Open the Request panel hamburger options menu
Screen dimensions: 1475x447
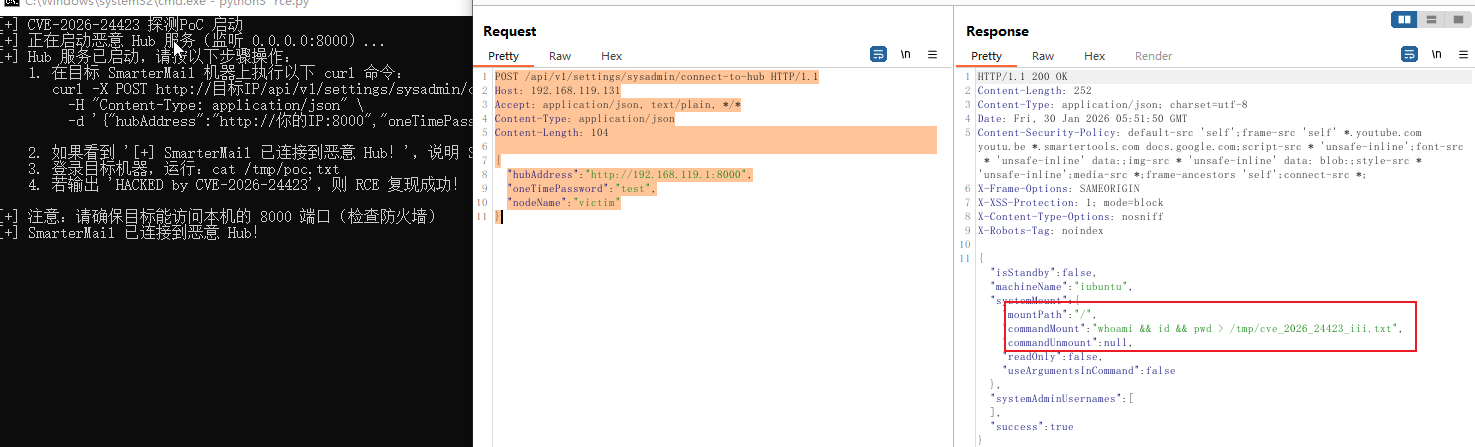coord(933,55)
